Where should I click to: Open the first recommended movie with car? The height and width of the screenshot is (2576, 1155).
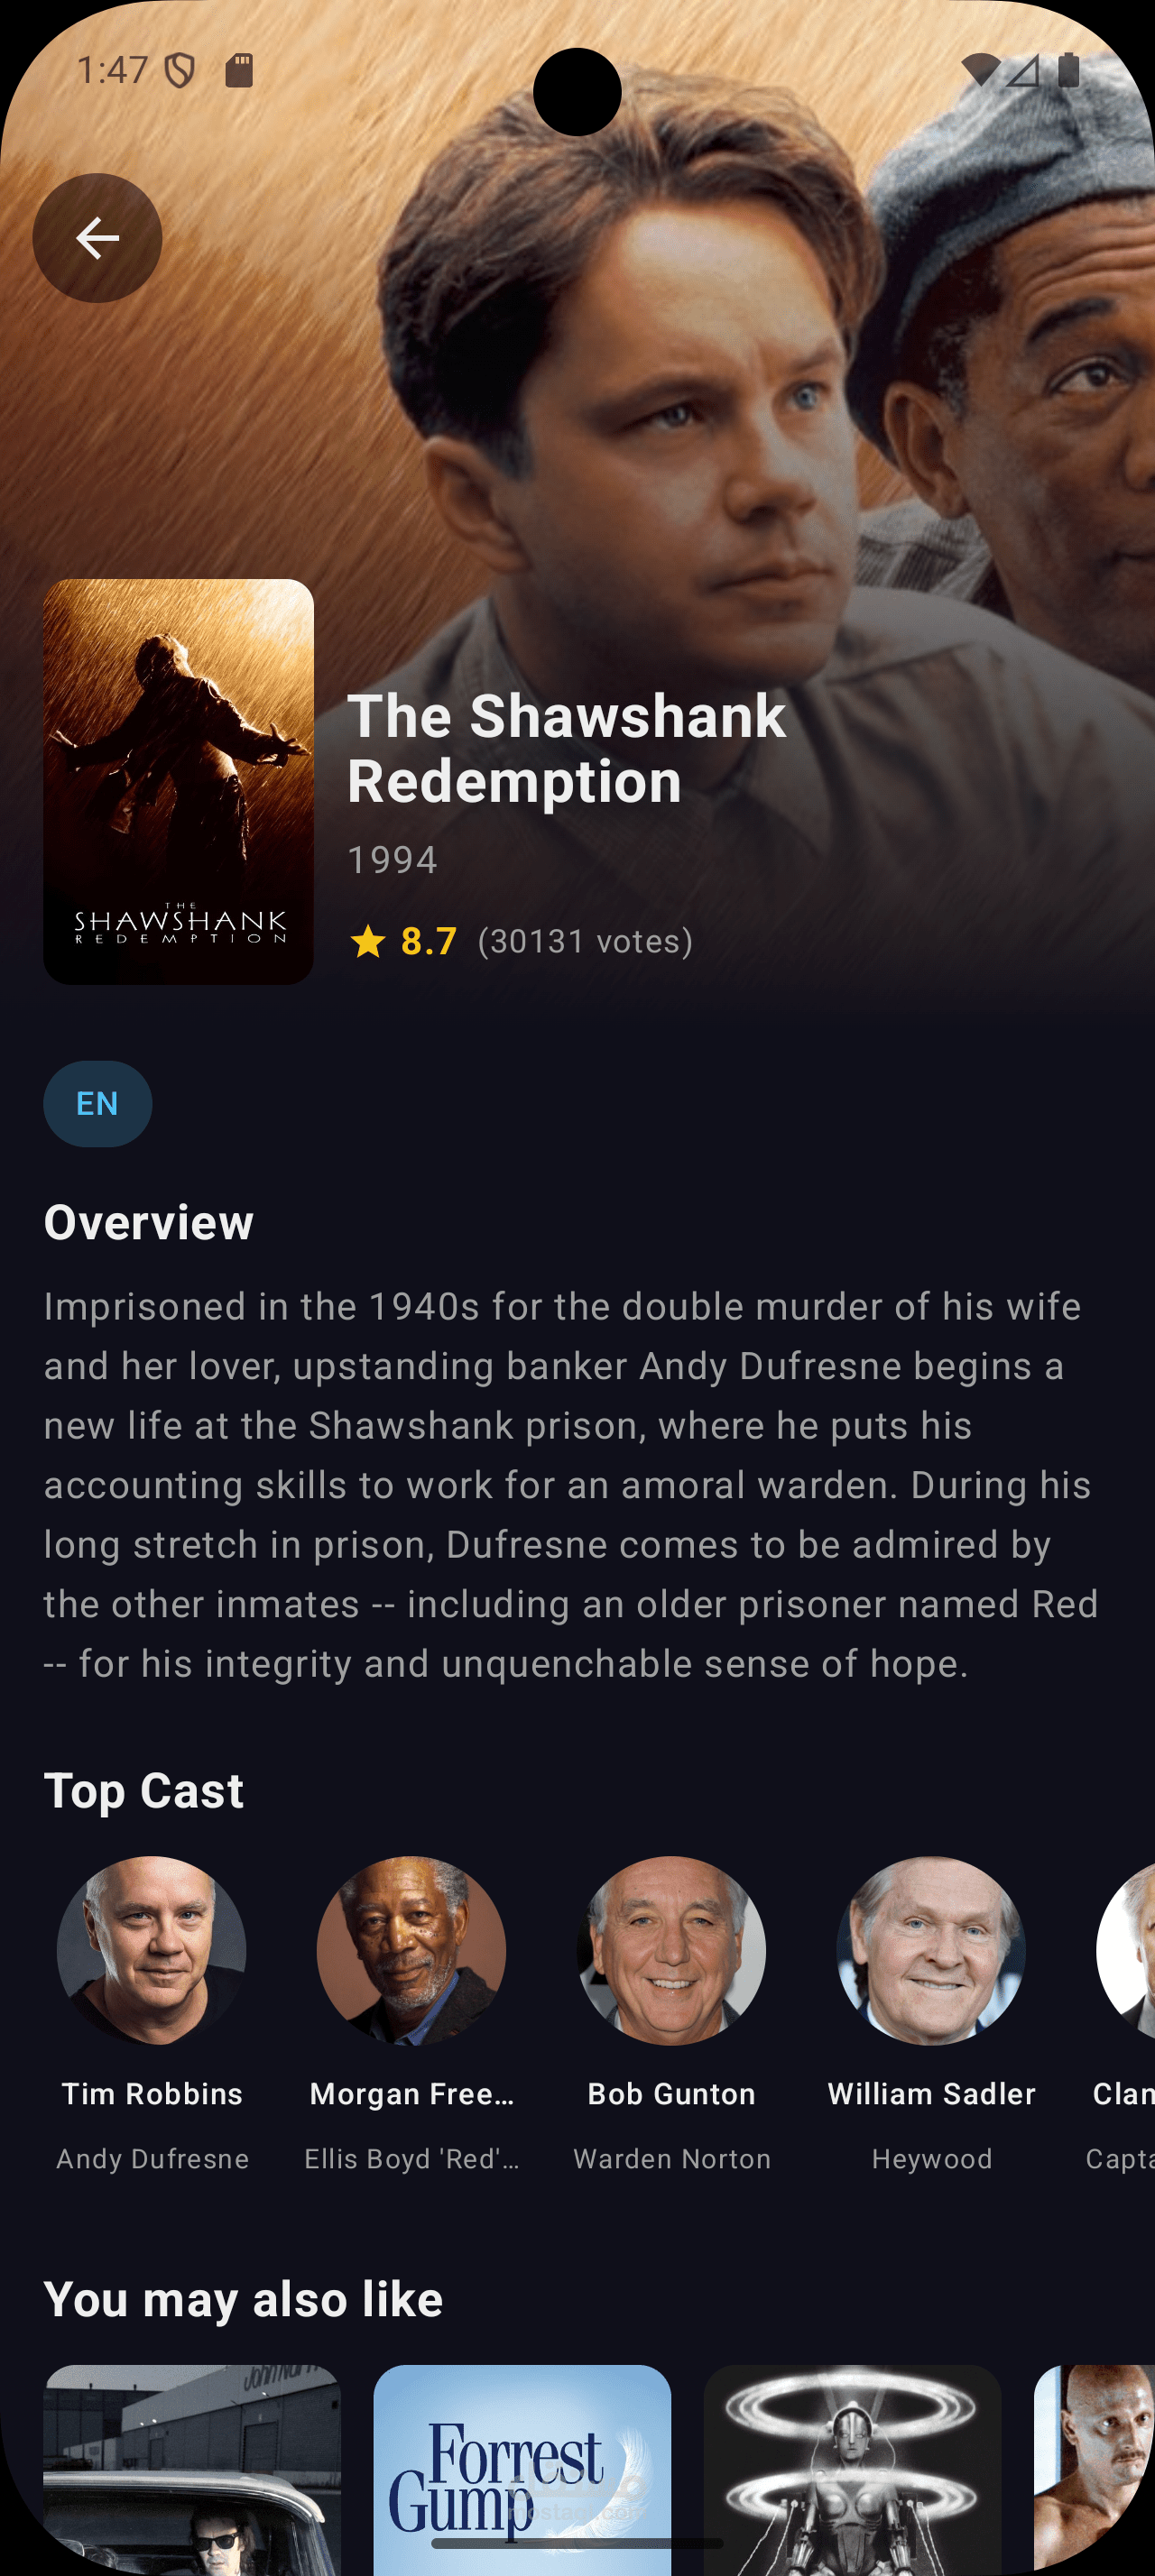point(192,2469)
